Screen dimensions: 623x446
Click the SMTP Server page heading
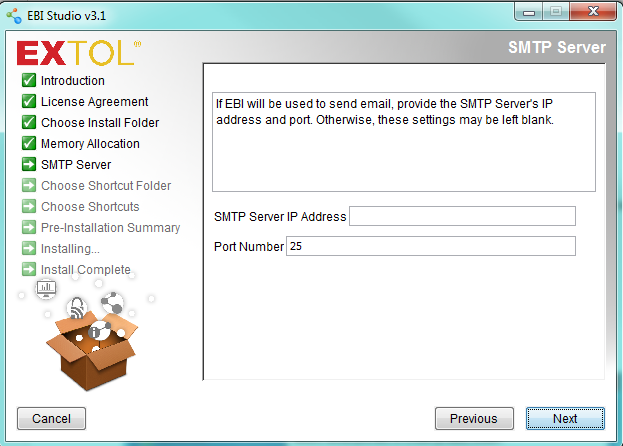pos(557,47)
